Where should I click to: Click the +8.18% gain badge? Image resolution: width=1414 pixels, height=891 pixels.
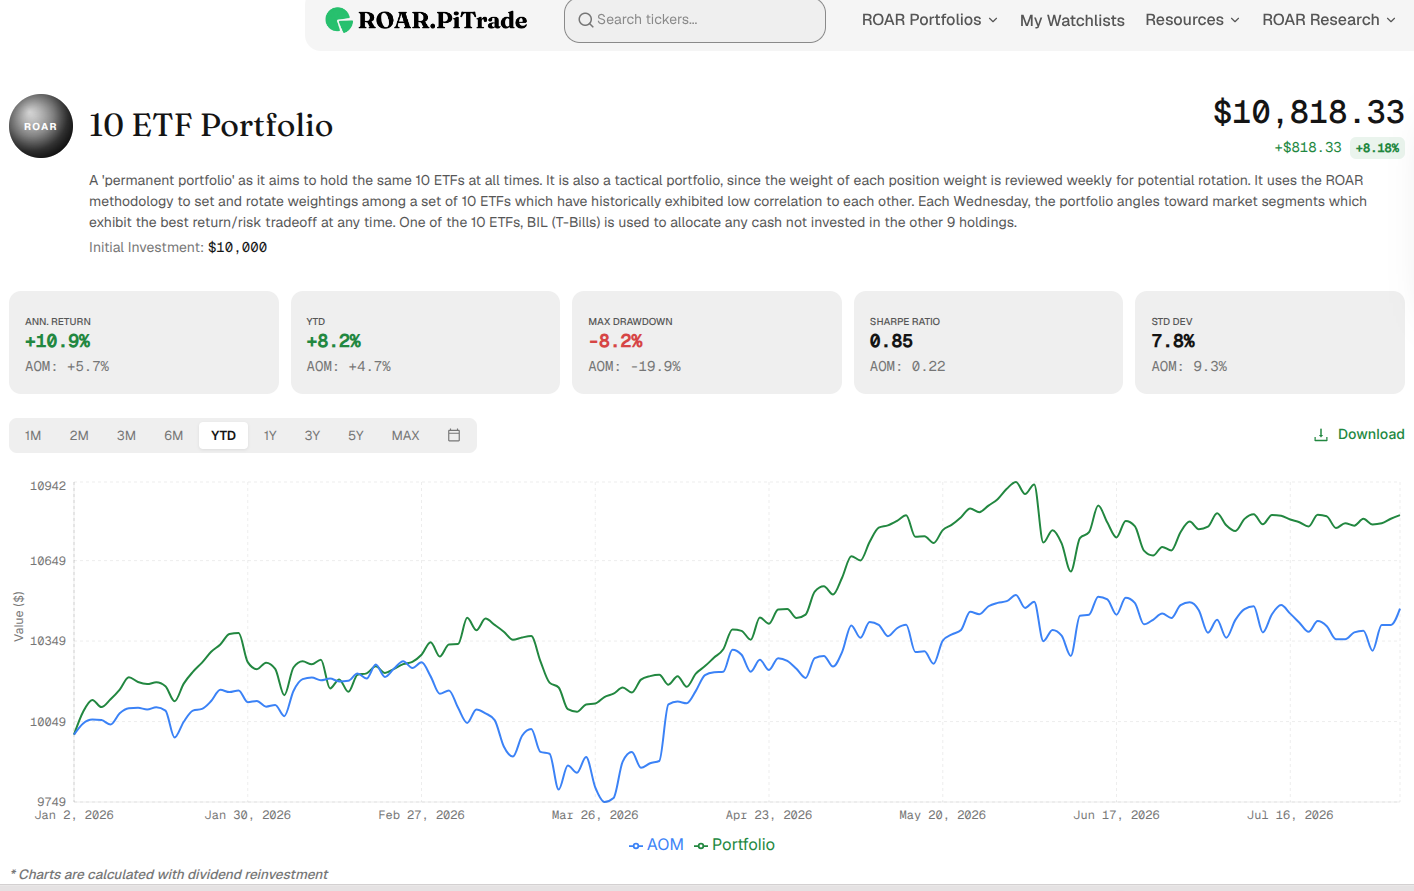pyautogui.click(x=1377, y=148)
